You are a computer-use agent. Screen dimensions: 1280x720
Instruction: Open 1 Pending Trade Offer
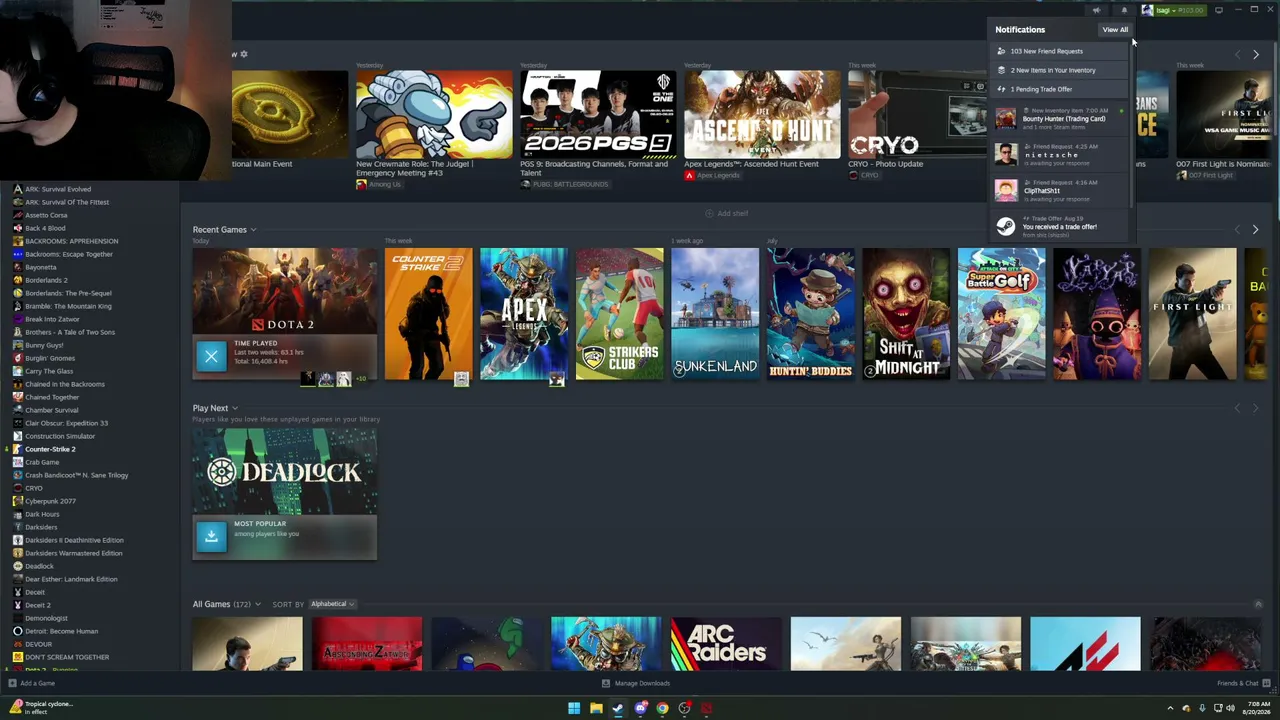click(x=1058, y=89)
